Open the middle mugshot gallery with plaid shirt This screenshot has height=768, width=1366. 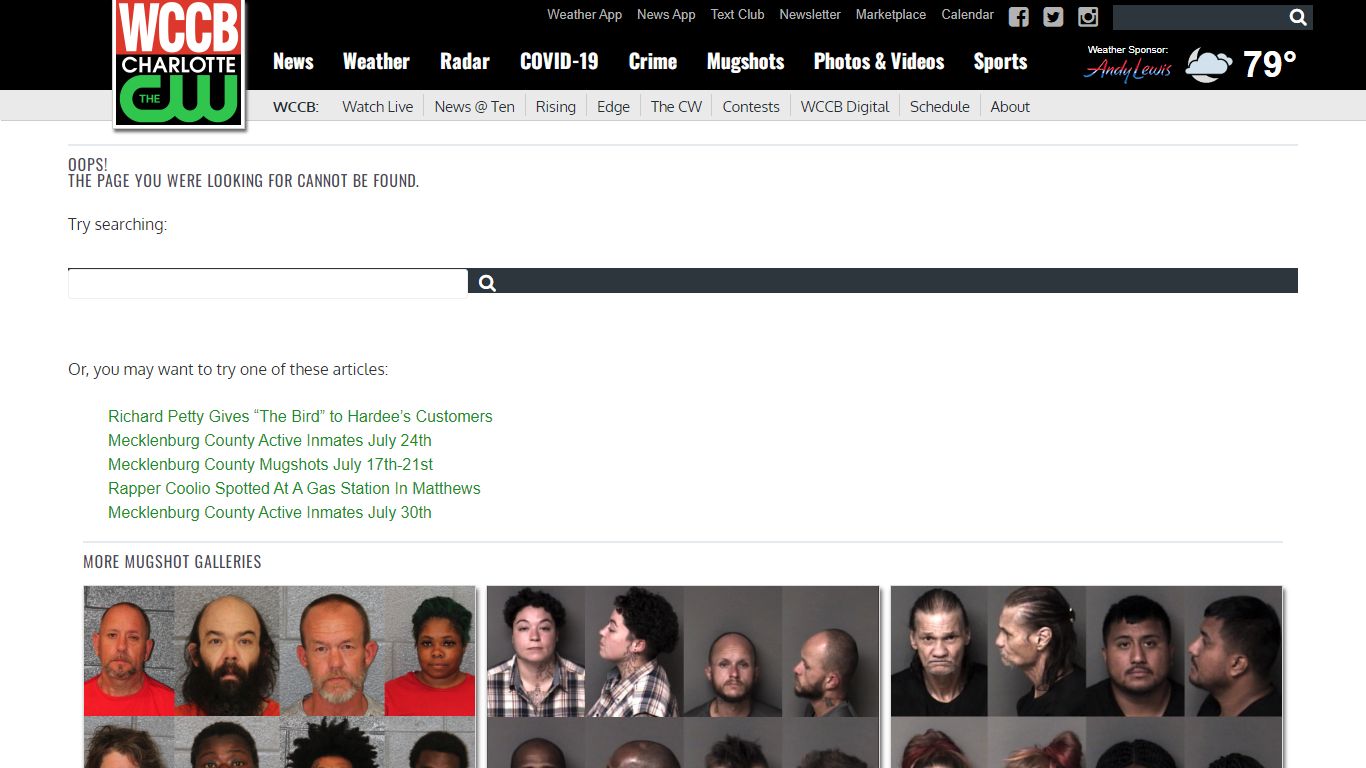pos(683,677)
